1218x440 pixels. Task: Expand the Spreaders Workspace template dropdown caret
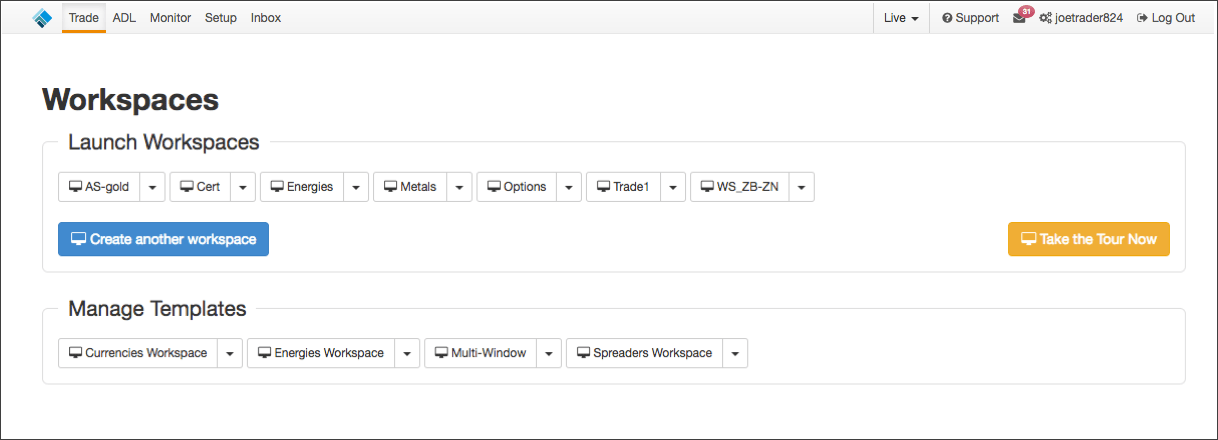[735, 353]
